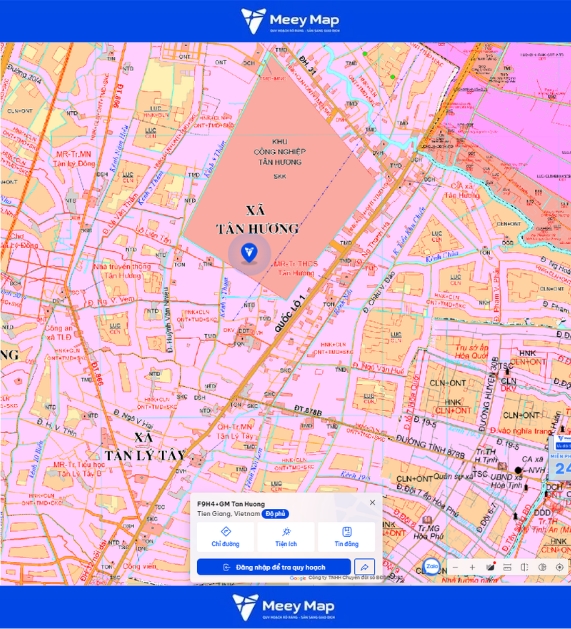Open Tin đăng listings
Image resolution: width=571 pixels, height=629 pixels.
pyautogui.click(x=346, y=537)
